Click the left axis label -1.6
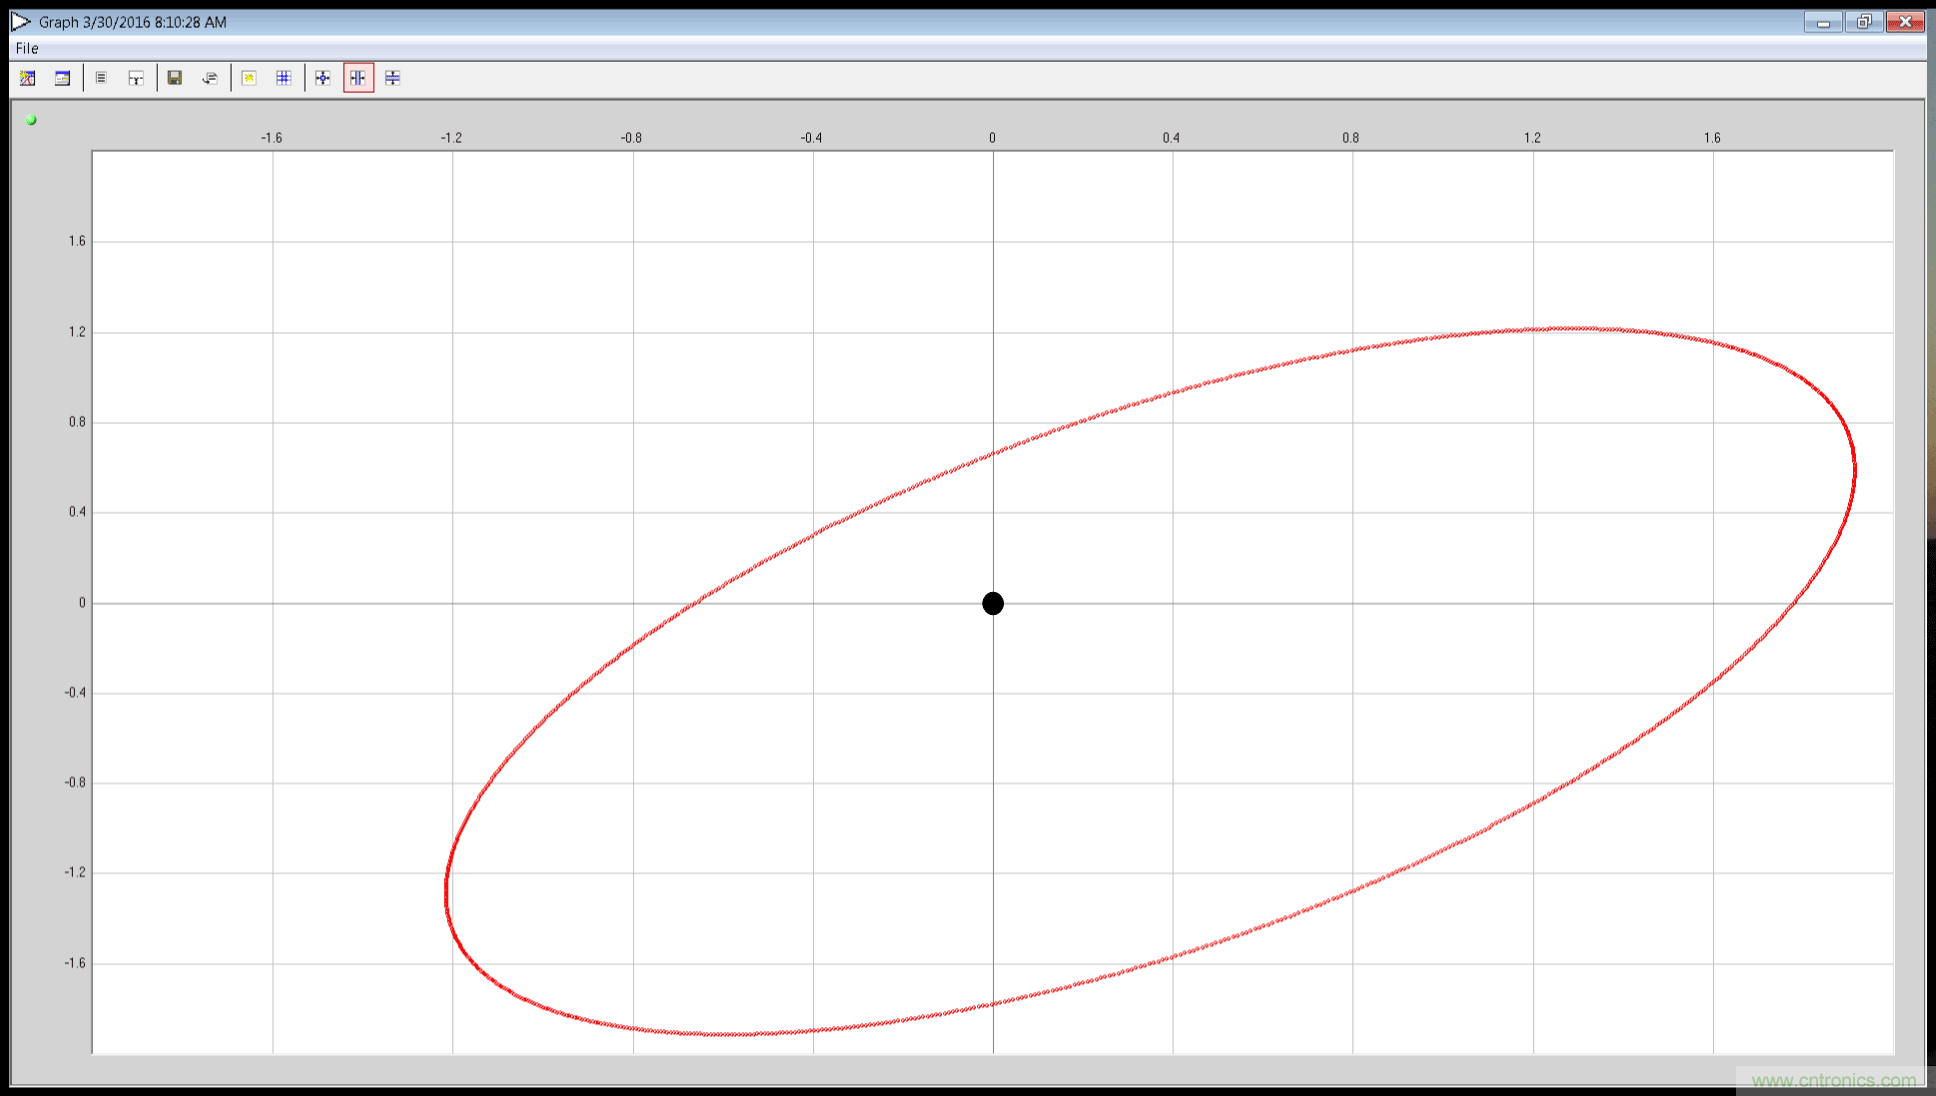 [75, 963]
